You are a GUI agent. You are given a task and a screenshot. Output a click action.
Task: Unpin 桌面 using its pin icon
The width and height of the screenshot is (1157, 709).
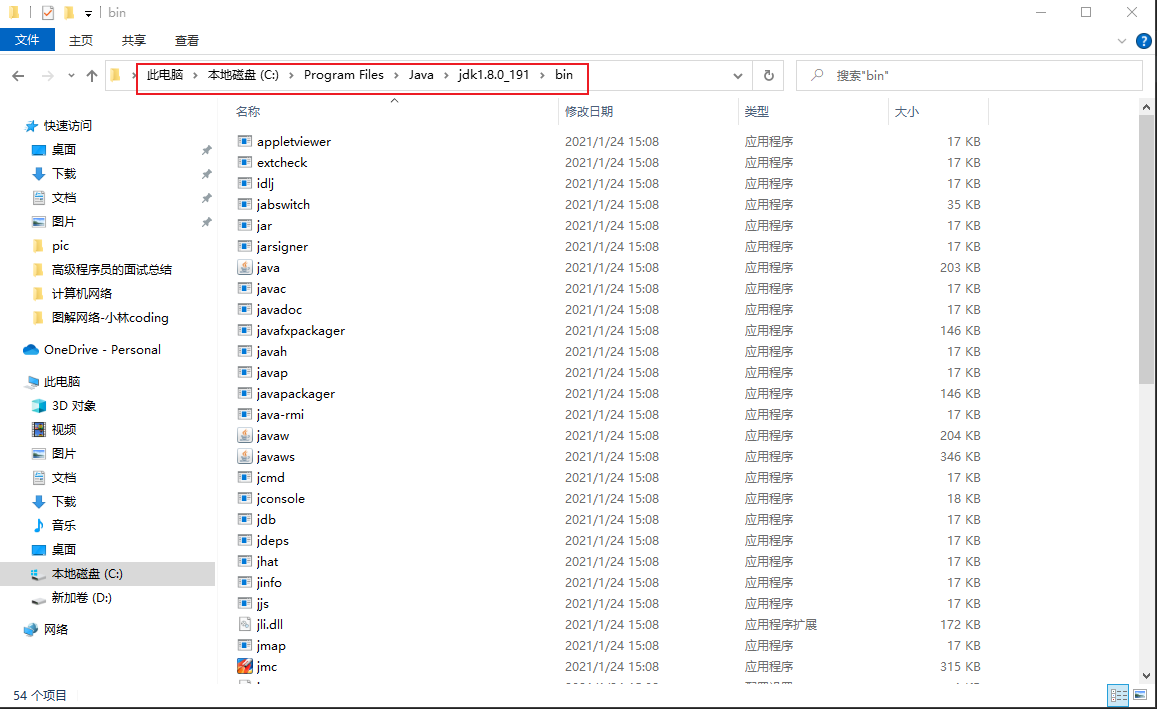point(207,150)
